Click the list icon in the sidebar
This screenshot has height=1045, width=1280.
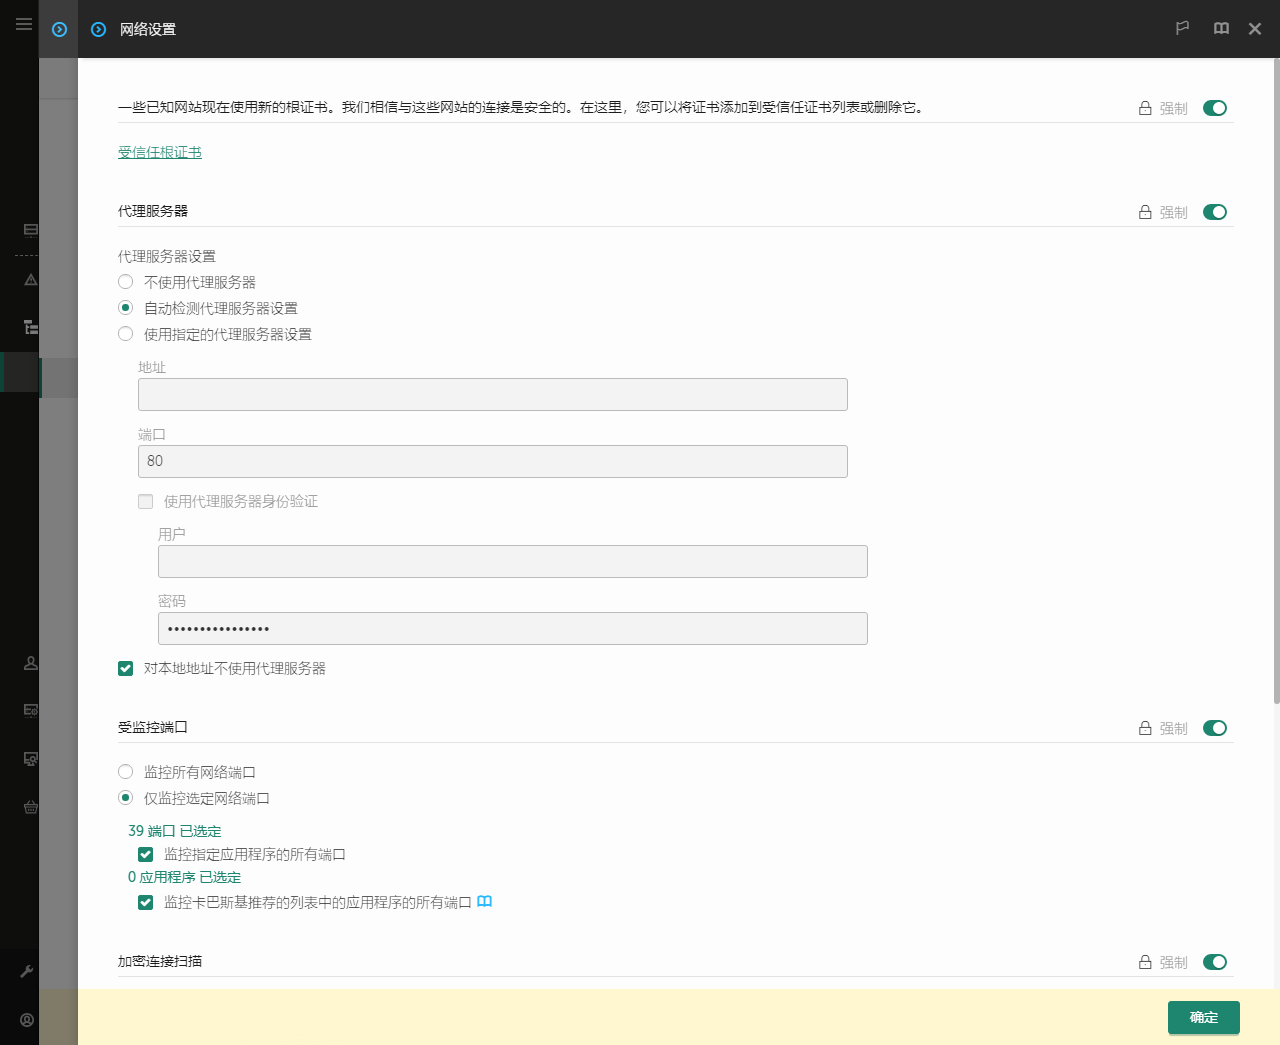tap(31, 230)
